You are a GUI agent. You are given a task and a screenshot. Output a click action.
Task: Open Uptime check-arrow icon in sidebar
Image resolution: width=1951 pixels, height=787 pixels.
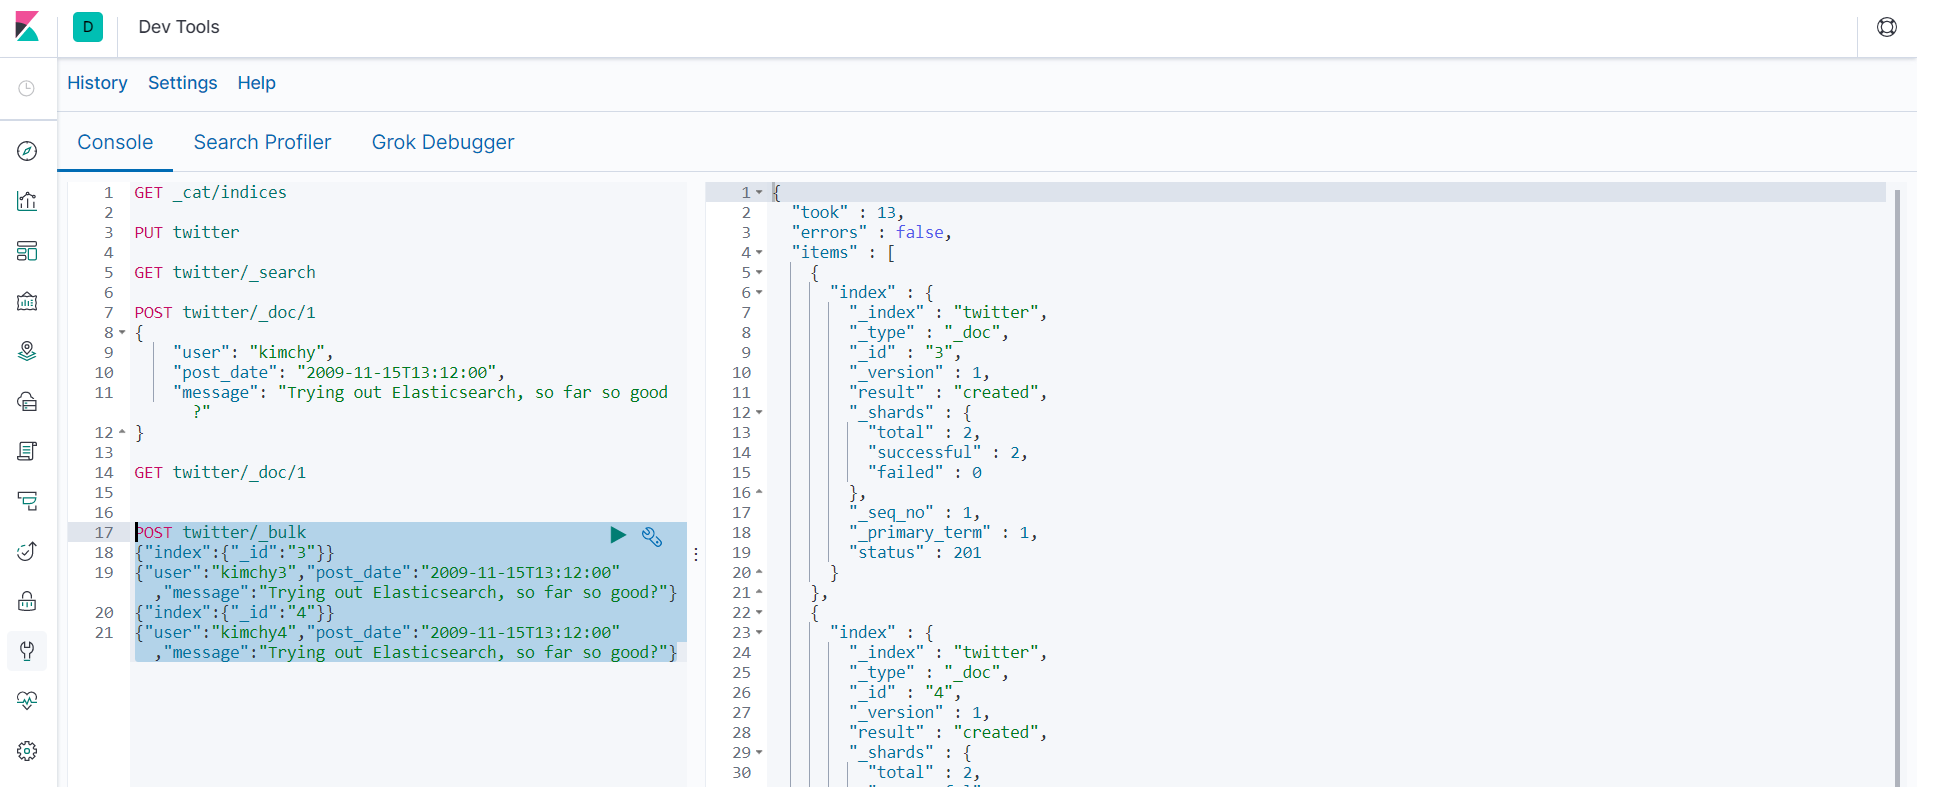(27, 551)
